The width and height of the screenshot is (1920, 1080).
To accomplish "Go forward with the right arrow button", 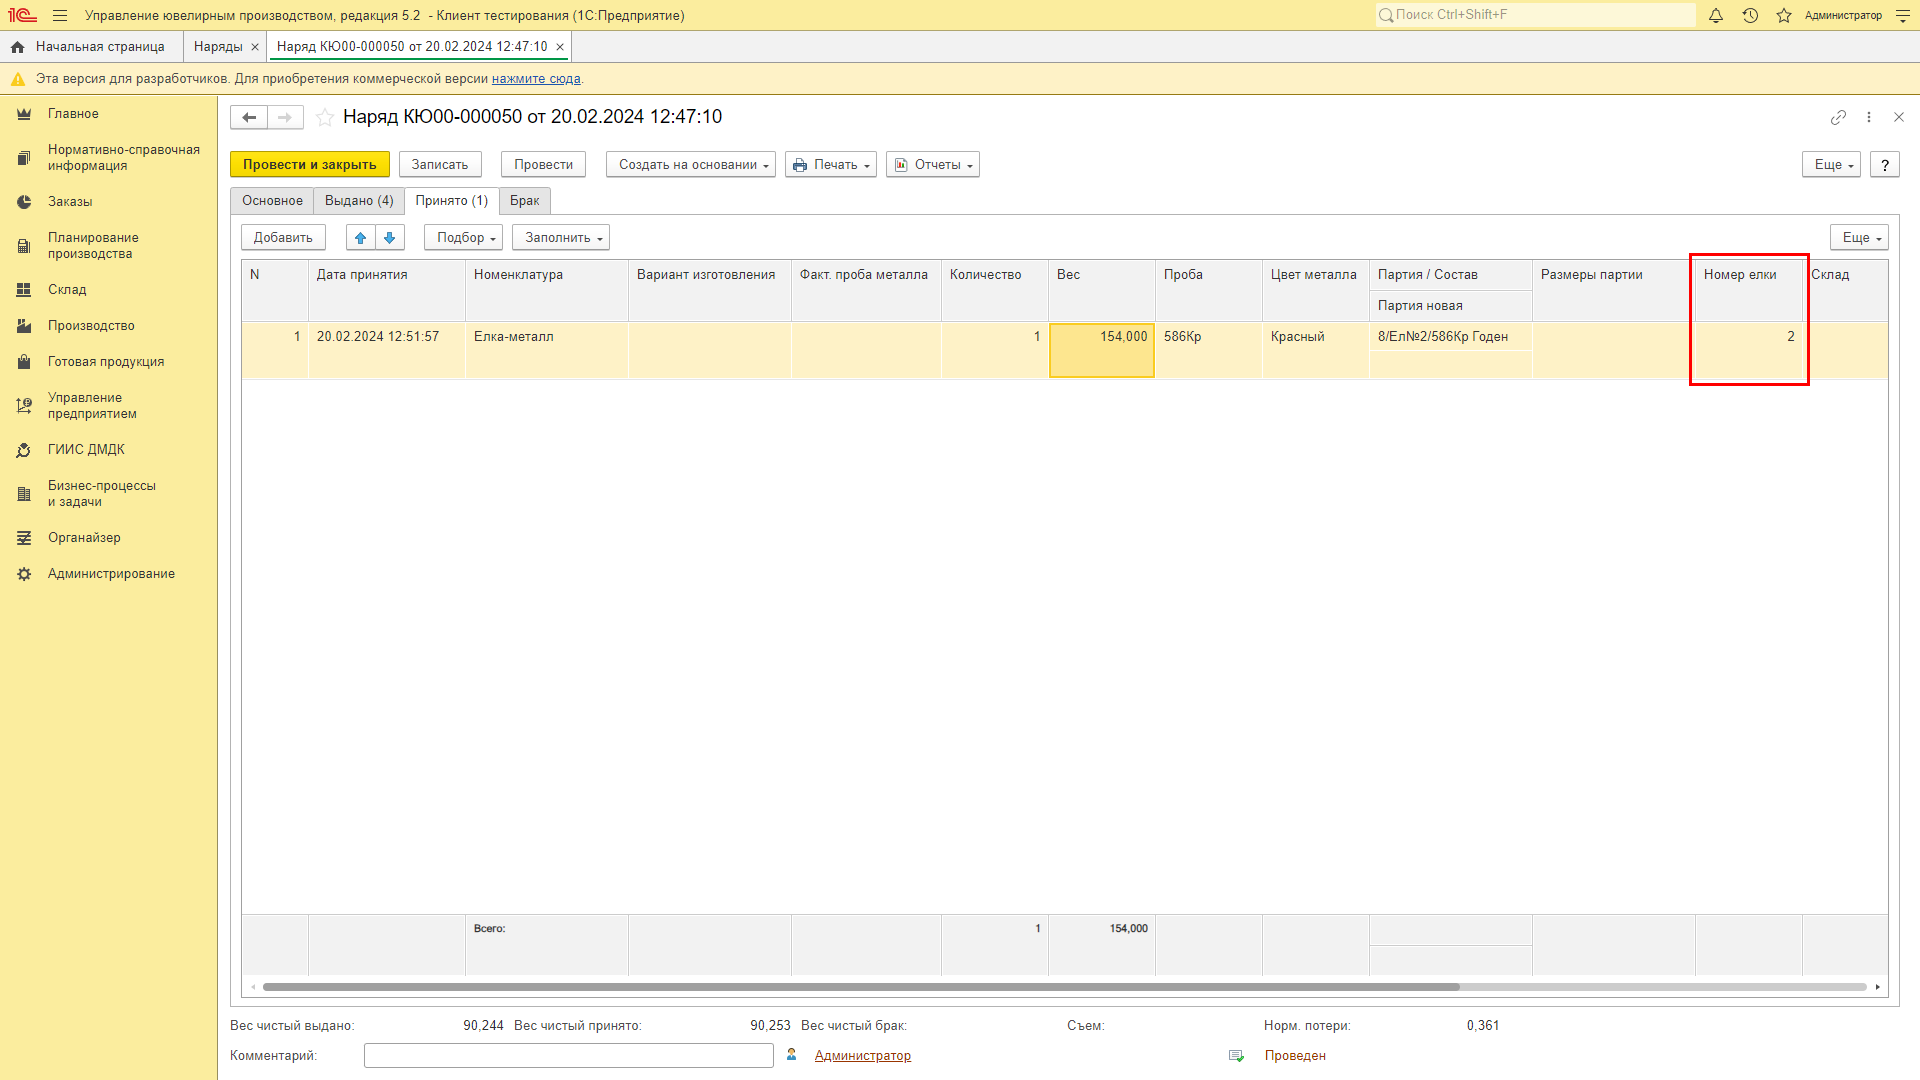I will click(x=285, y=117).
